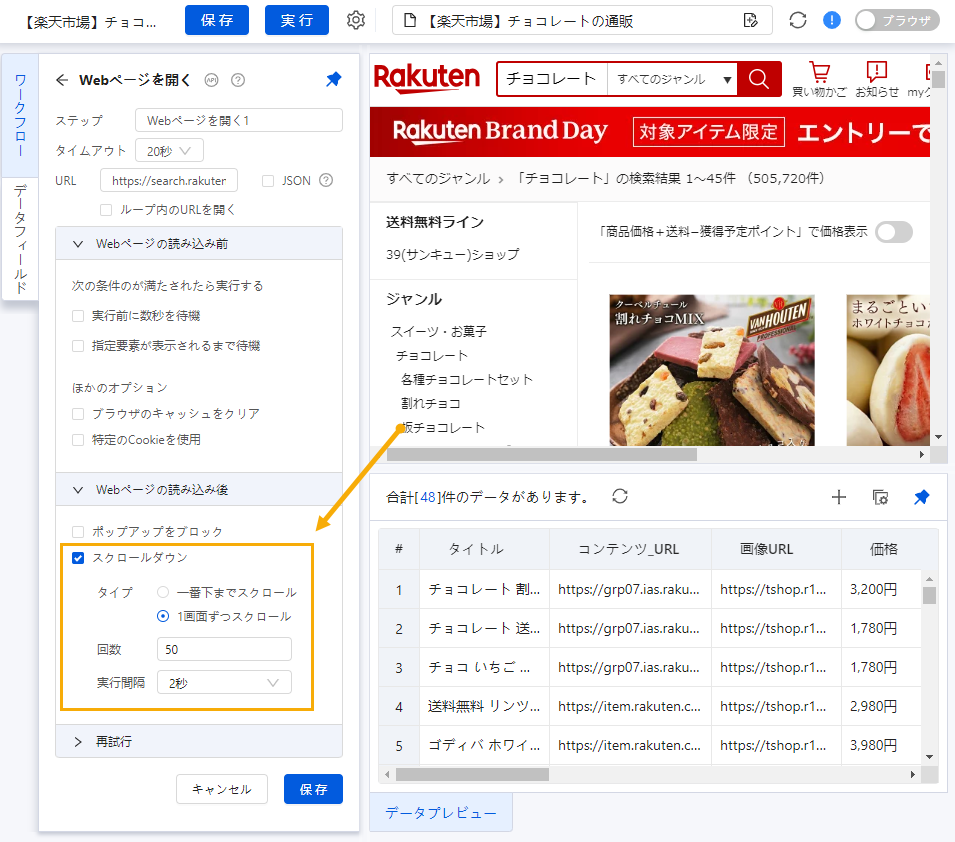Select 一番下までスクロール radio option
This screenshot has width=955, height=842.
[x=163, y=592]
